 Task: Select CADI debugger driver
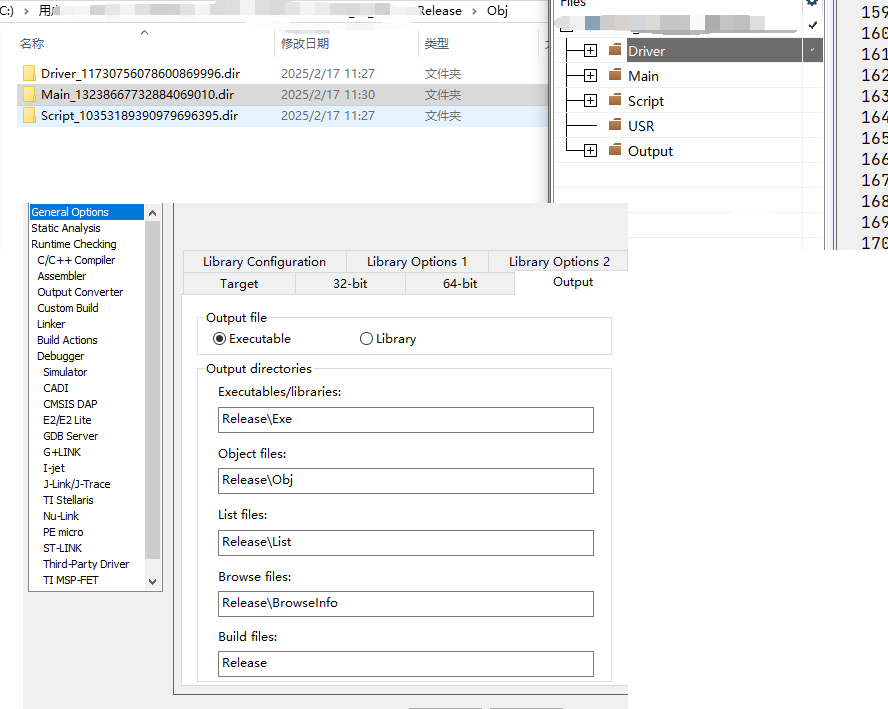(x=56, y=388)
